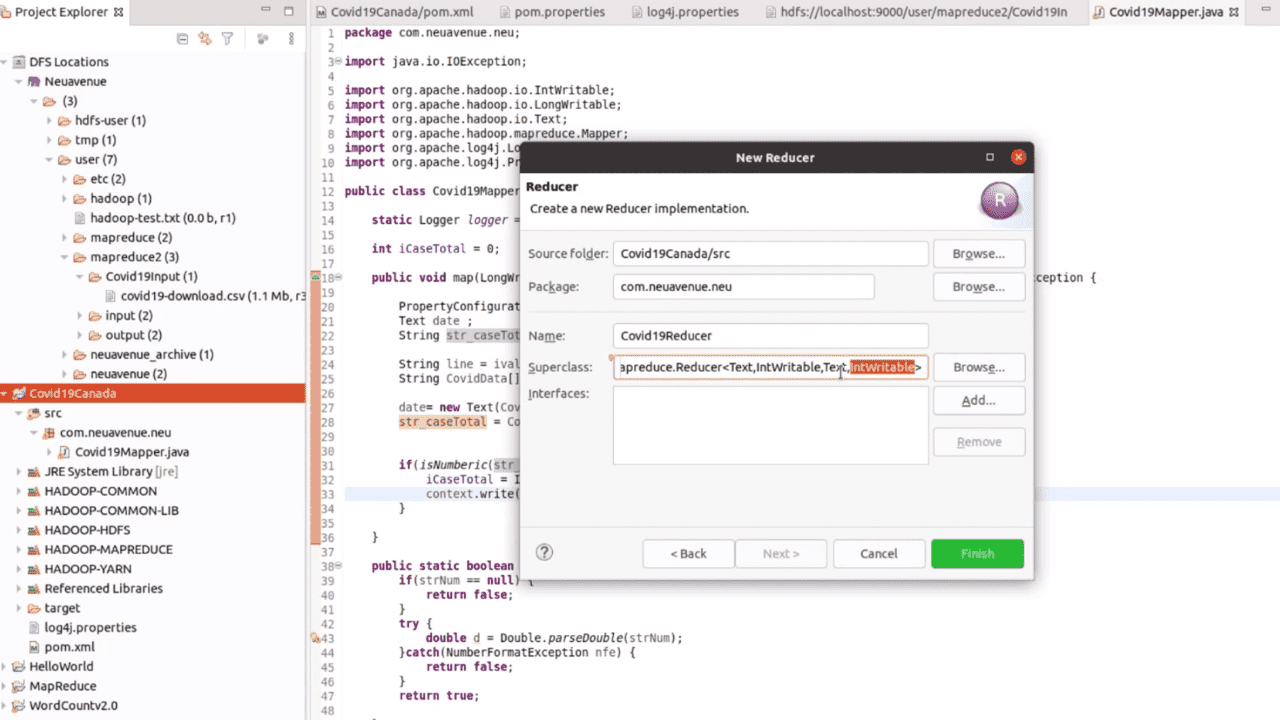
Task: Select log4j.properties in the project tree
Action: click(x=91, y=628)
